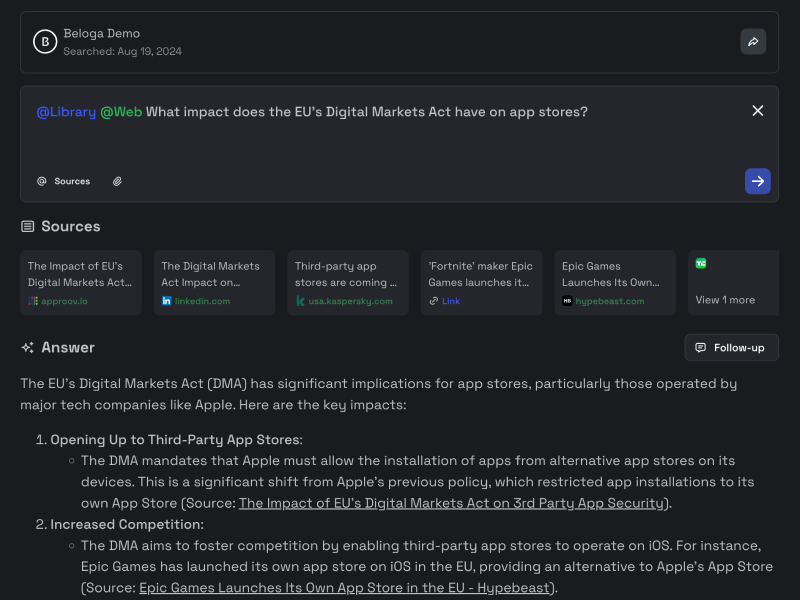Open the Sources selector below the query
This screenshot has height=600, width=800.
click(x=63, y=181)
